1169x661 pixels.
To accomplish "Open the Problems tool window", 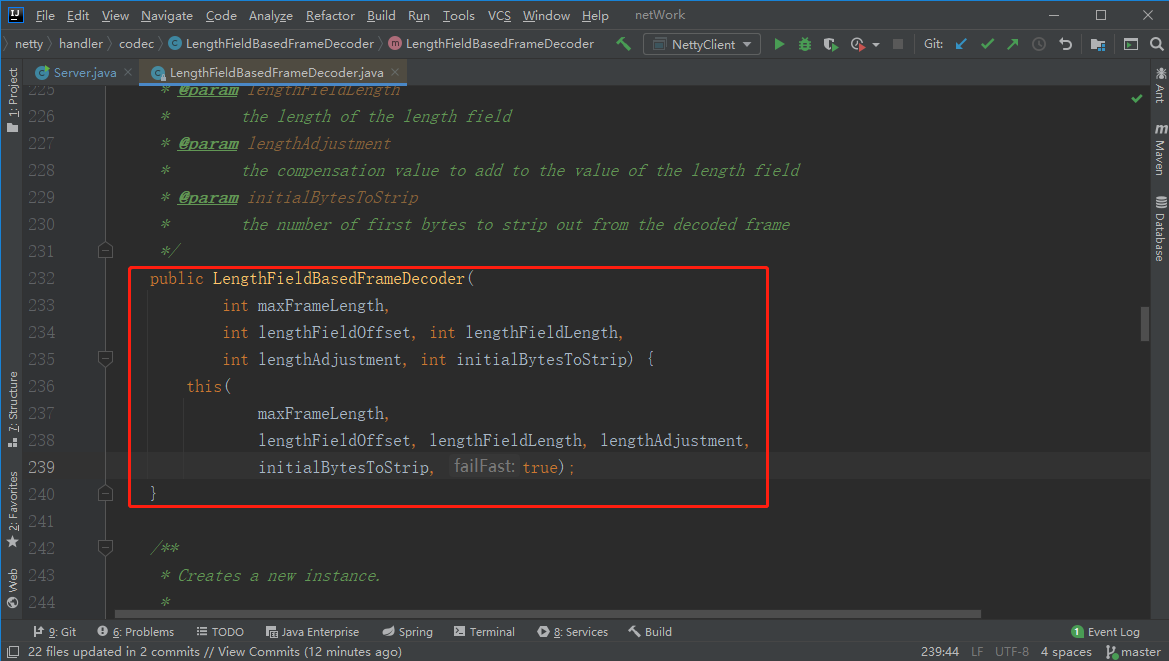I will (x=135, y=632).
